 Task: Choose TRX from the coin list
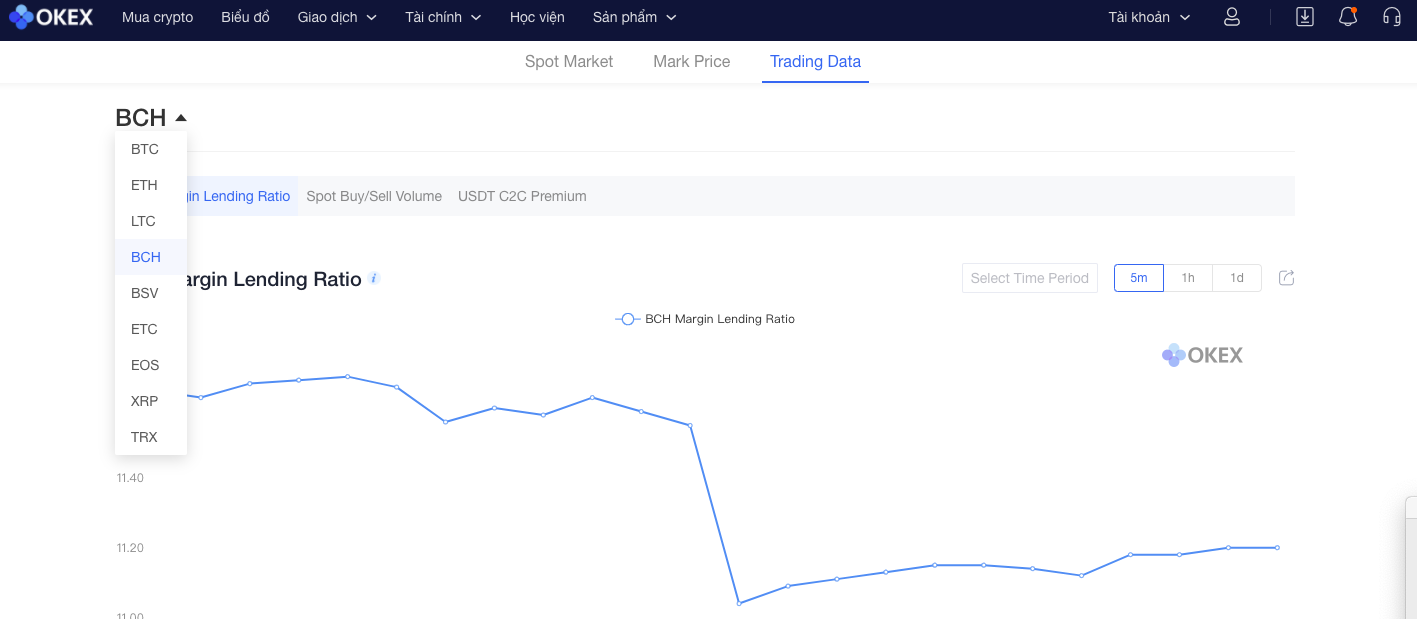point(151,437)
